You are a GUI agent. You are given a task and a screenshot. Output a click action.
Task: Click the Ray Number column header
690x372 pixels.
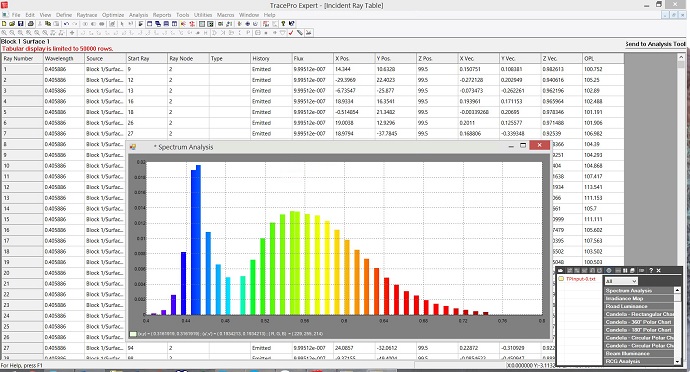[x=22, y=59]
